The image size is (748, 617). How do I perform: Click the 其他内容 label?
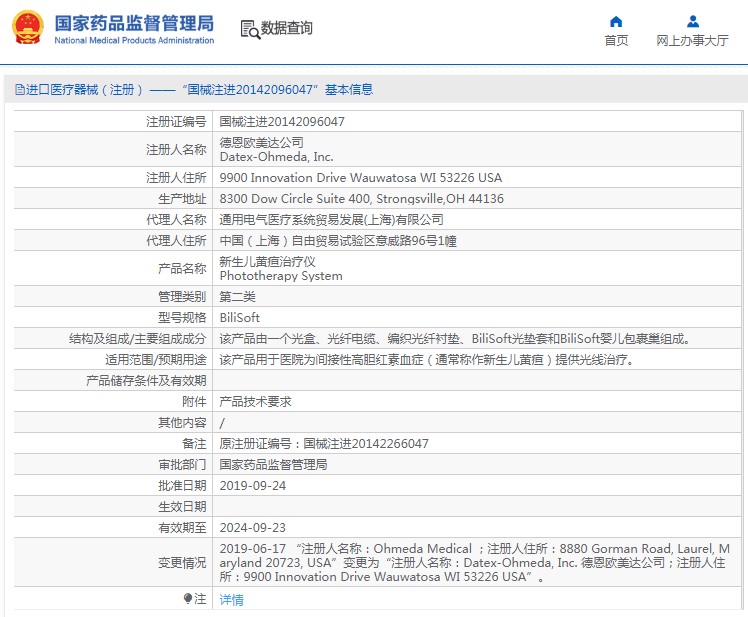coord(182,423)
